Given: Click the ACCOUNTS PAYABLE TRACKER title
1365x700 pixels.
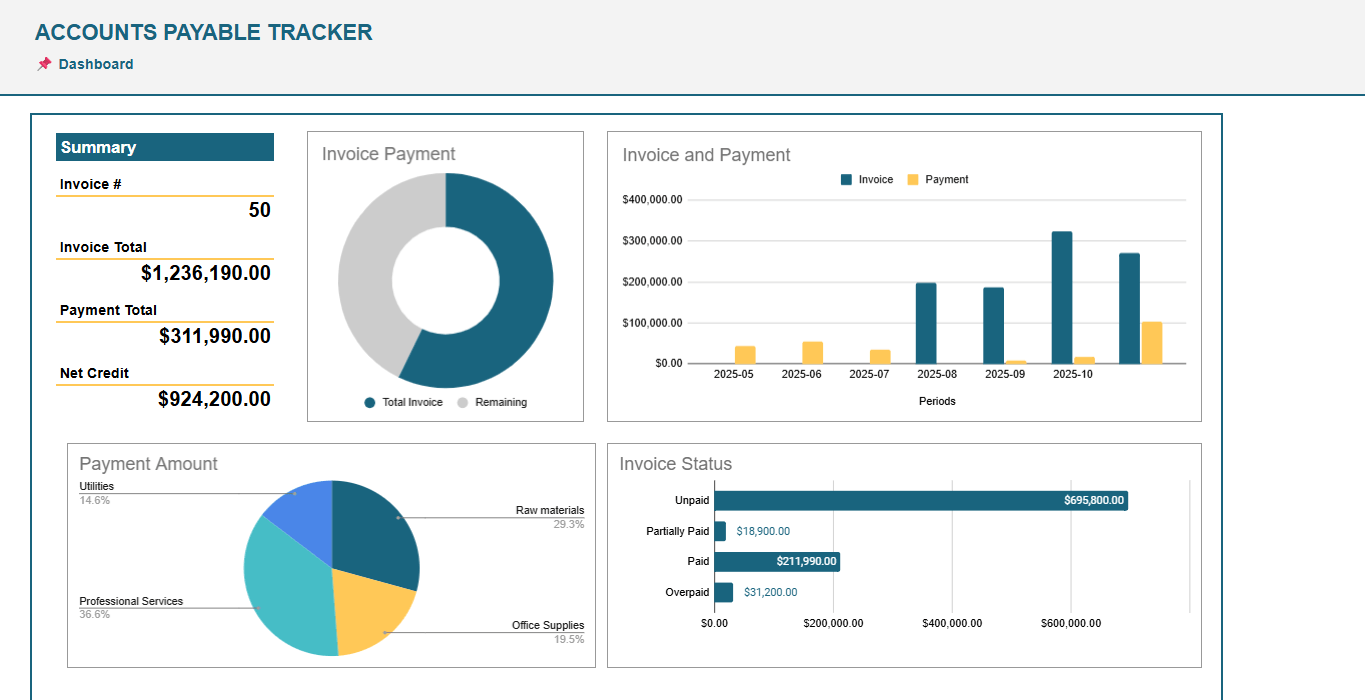Looking at the screenshot, I should (x=204, y=32).
